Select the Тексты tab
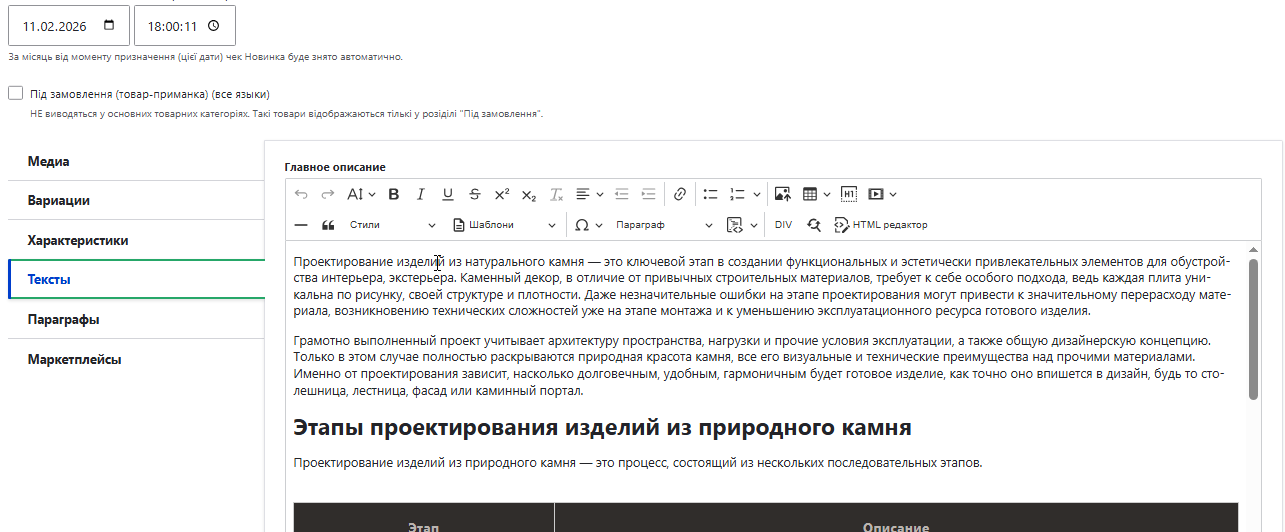The height and width of the screenshot is (532, 1285). [136, 280]
